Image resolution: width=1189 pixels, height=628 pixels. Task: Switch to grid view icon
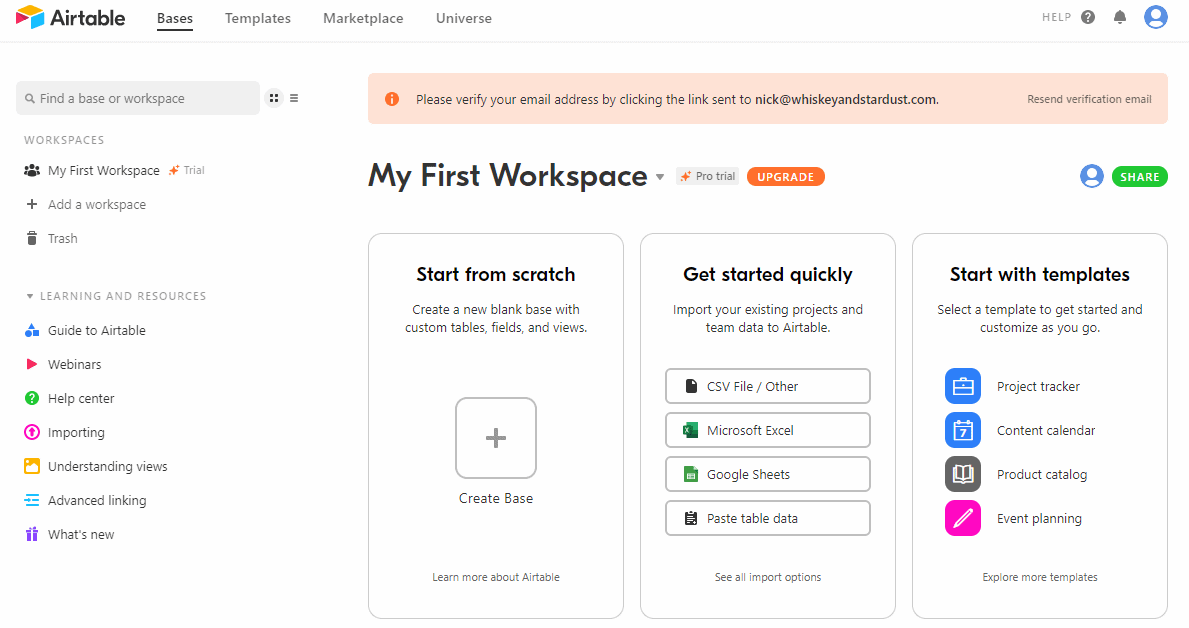click(274, 98)
